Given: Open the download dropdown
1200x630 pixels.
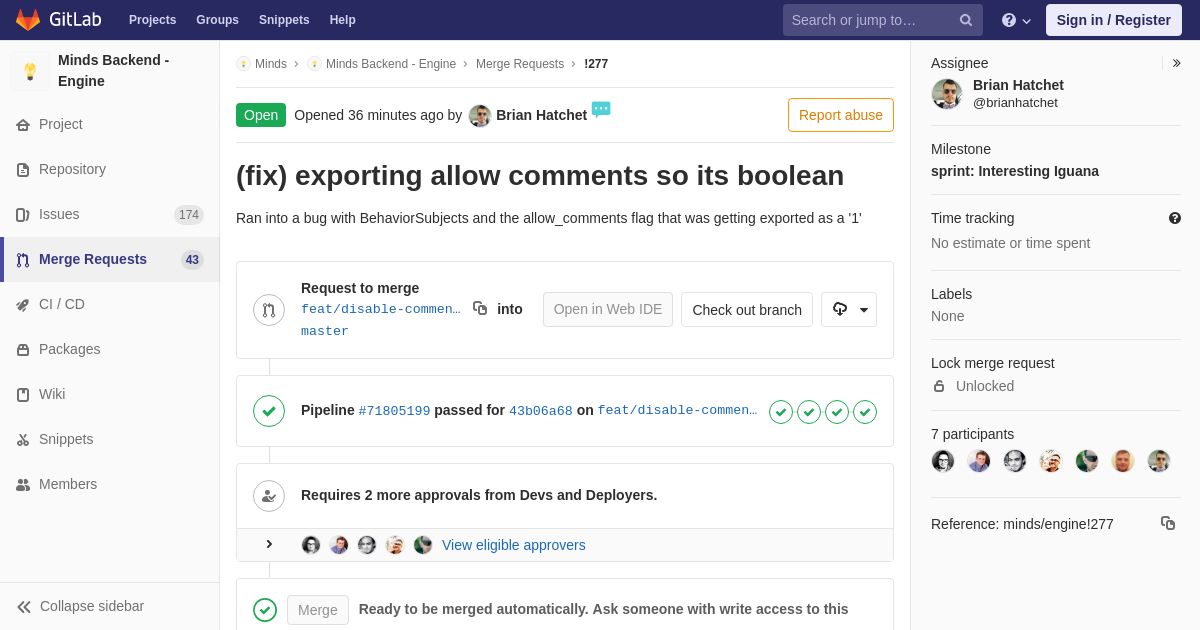Looking at the screenshot, I should click(x=849, y=310).
